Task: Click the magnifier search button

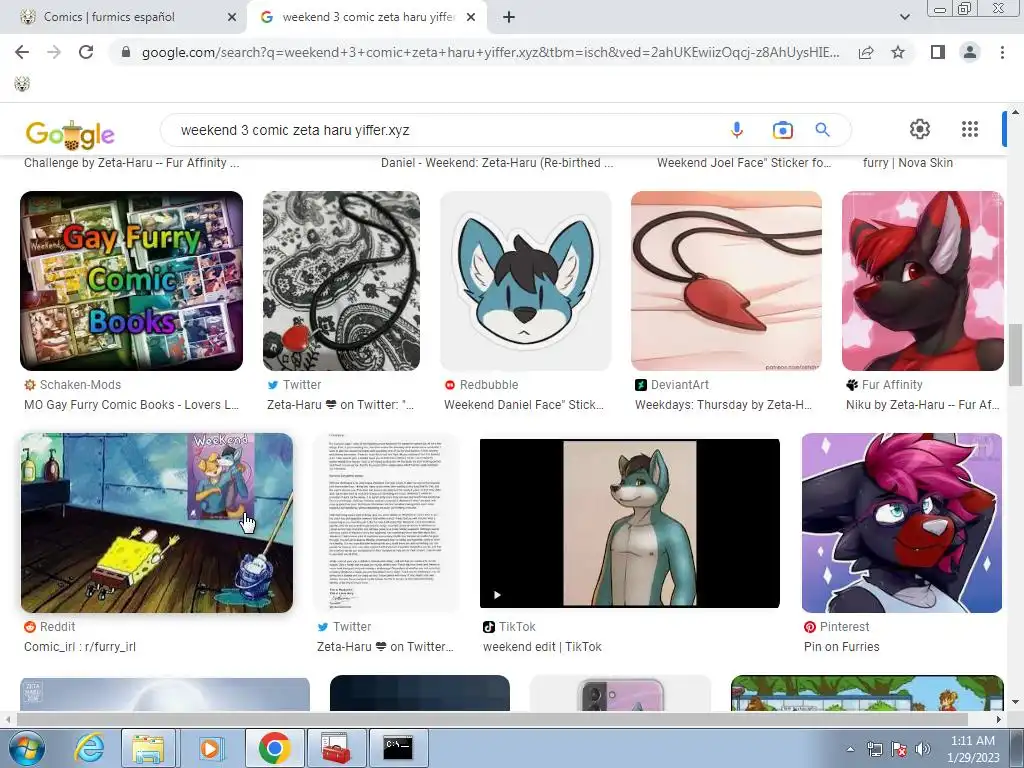Action: [x=822, y=130]
